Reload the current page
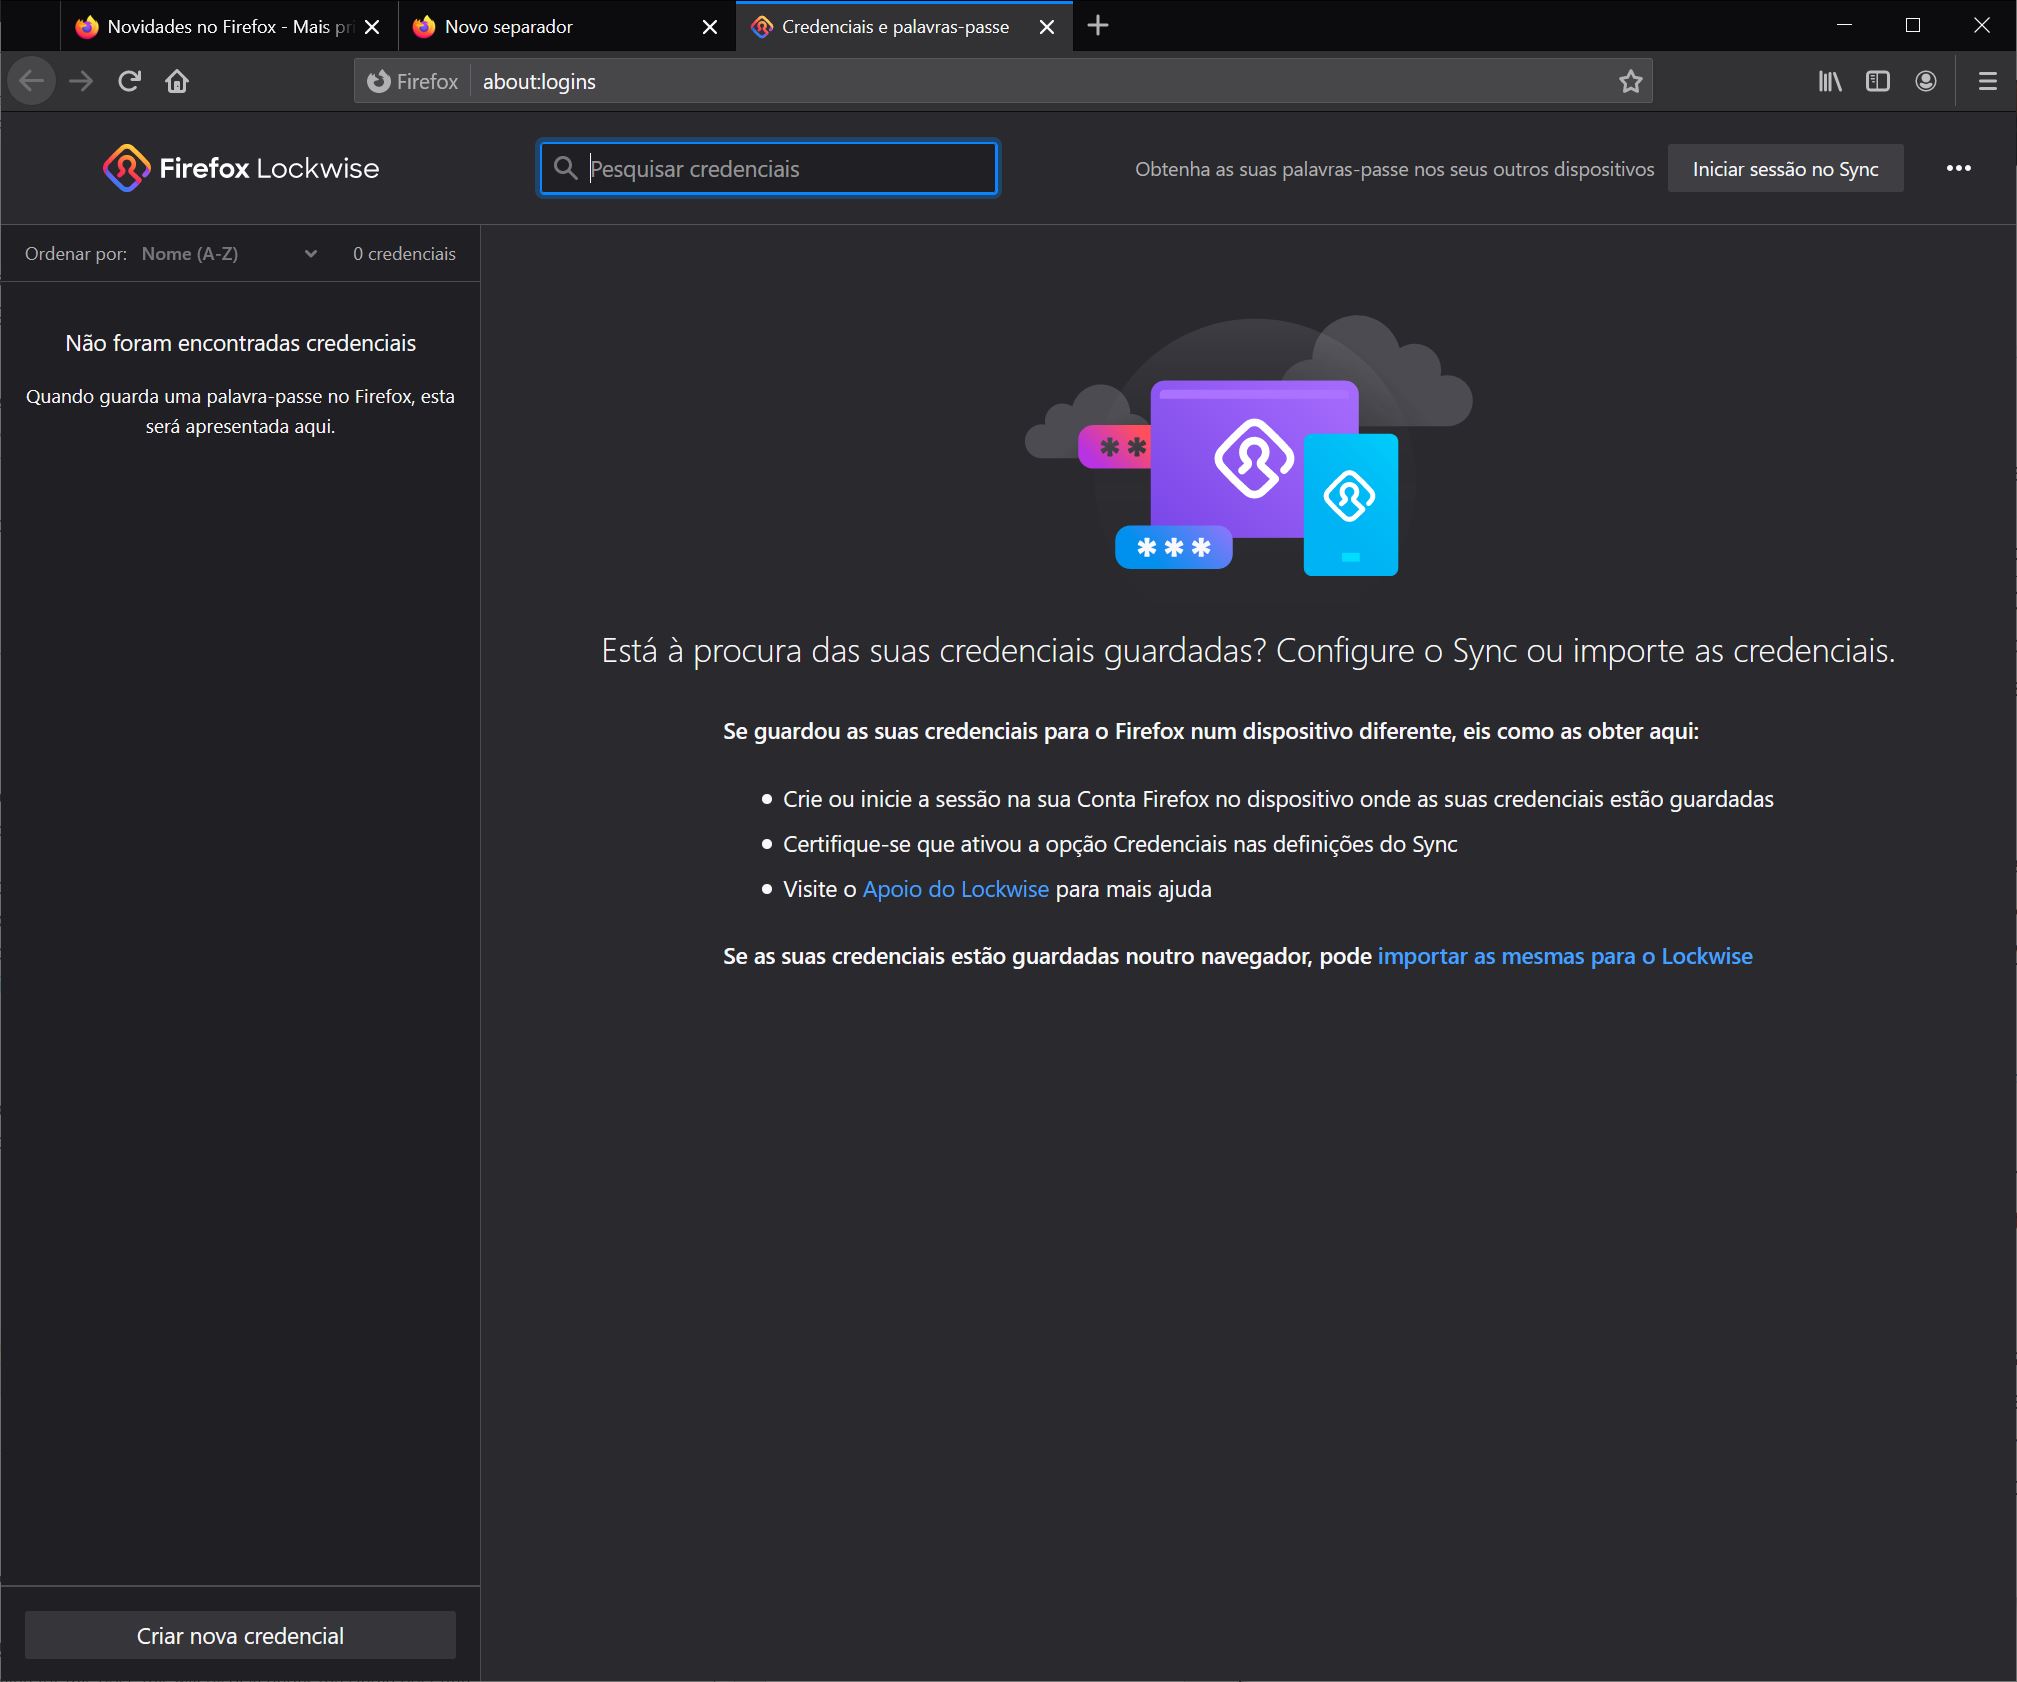The height and width of the screenshot is (1682, 2017). point(129,81)
